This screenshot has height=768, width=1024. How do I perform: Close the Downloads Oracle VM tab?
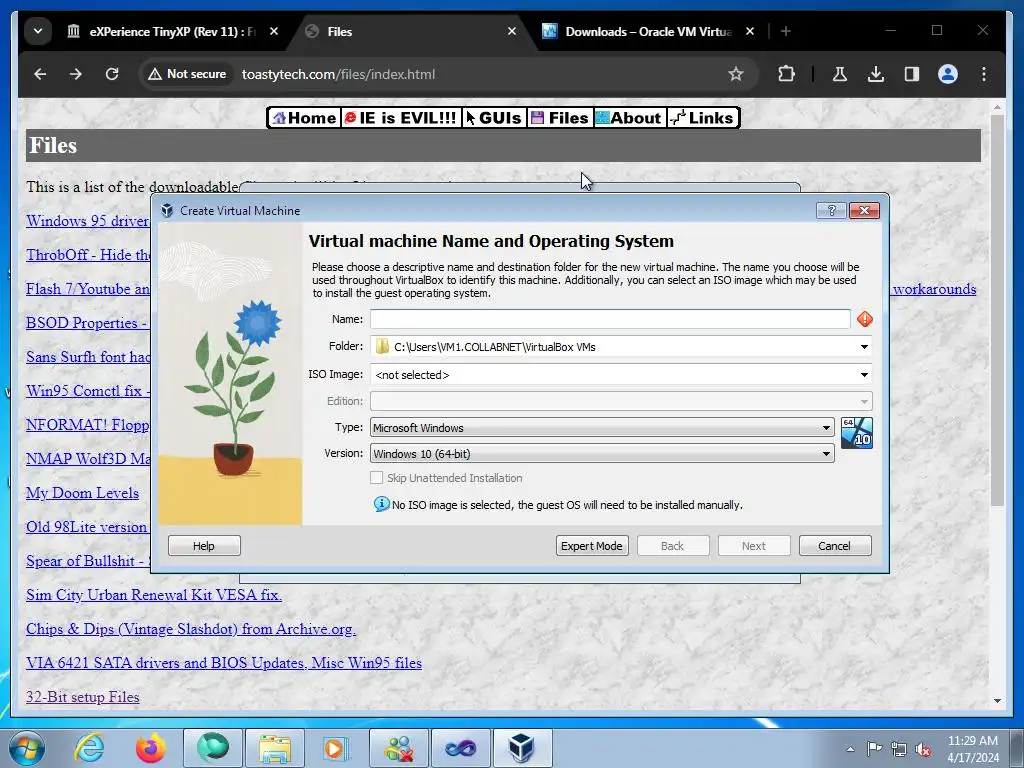[750, 31]
